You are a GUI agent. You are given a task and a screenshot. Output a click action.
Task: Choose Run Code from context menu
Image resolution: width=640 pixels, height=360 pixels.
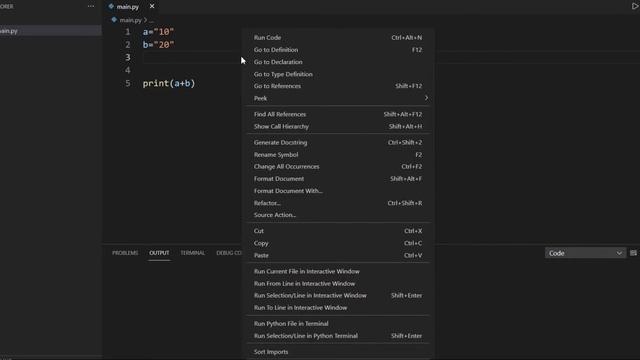(338, 38)
